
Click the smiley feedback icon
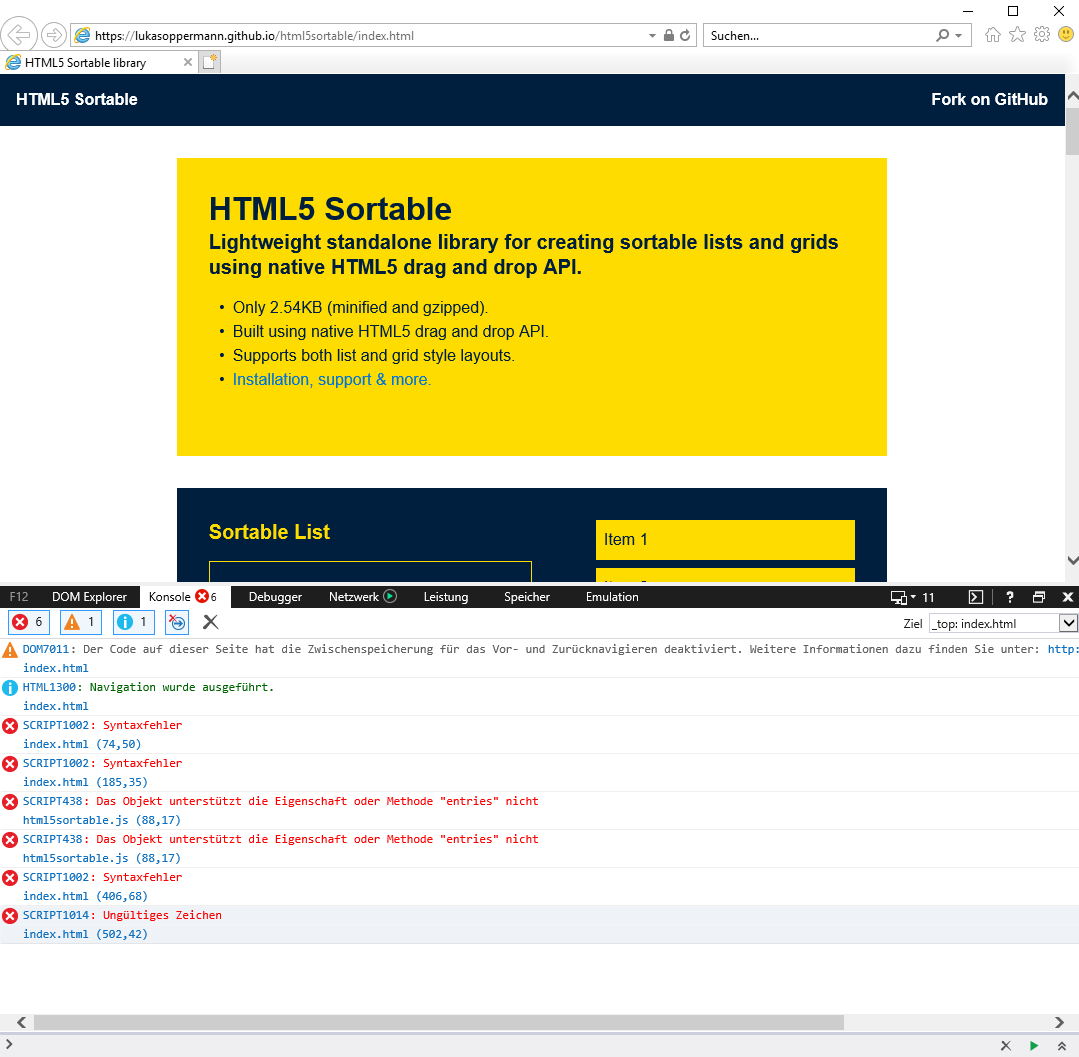click(x=1066, y=34)
